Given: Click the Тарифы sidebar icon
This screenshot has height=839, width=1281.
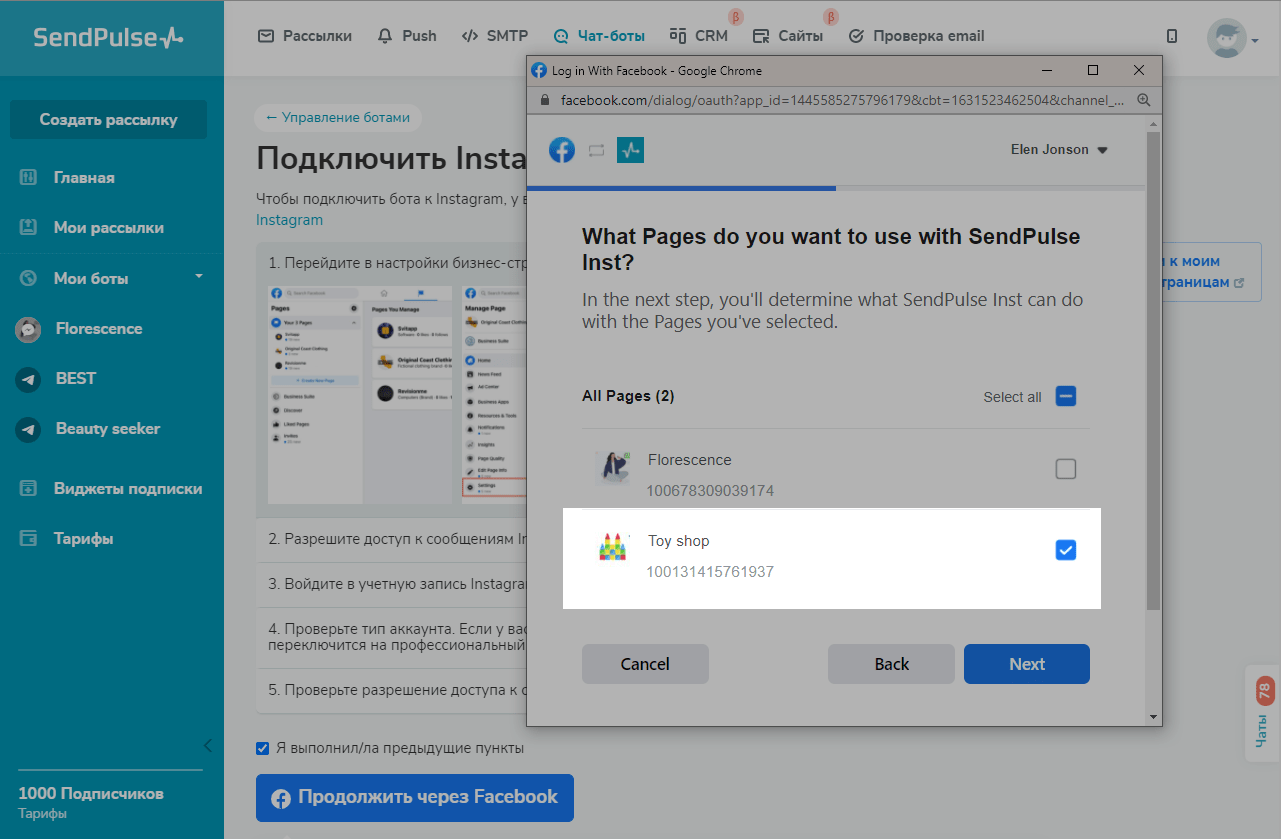Looking at the screenshot, I should point(29,538).
